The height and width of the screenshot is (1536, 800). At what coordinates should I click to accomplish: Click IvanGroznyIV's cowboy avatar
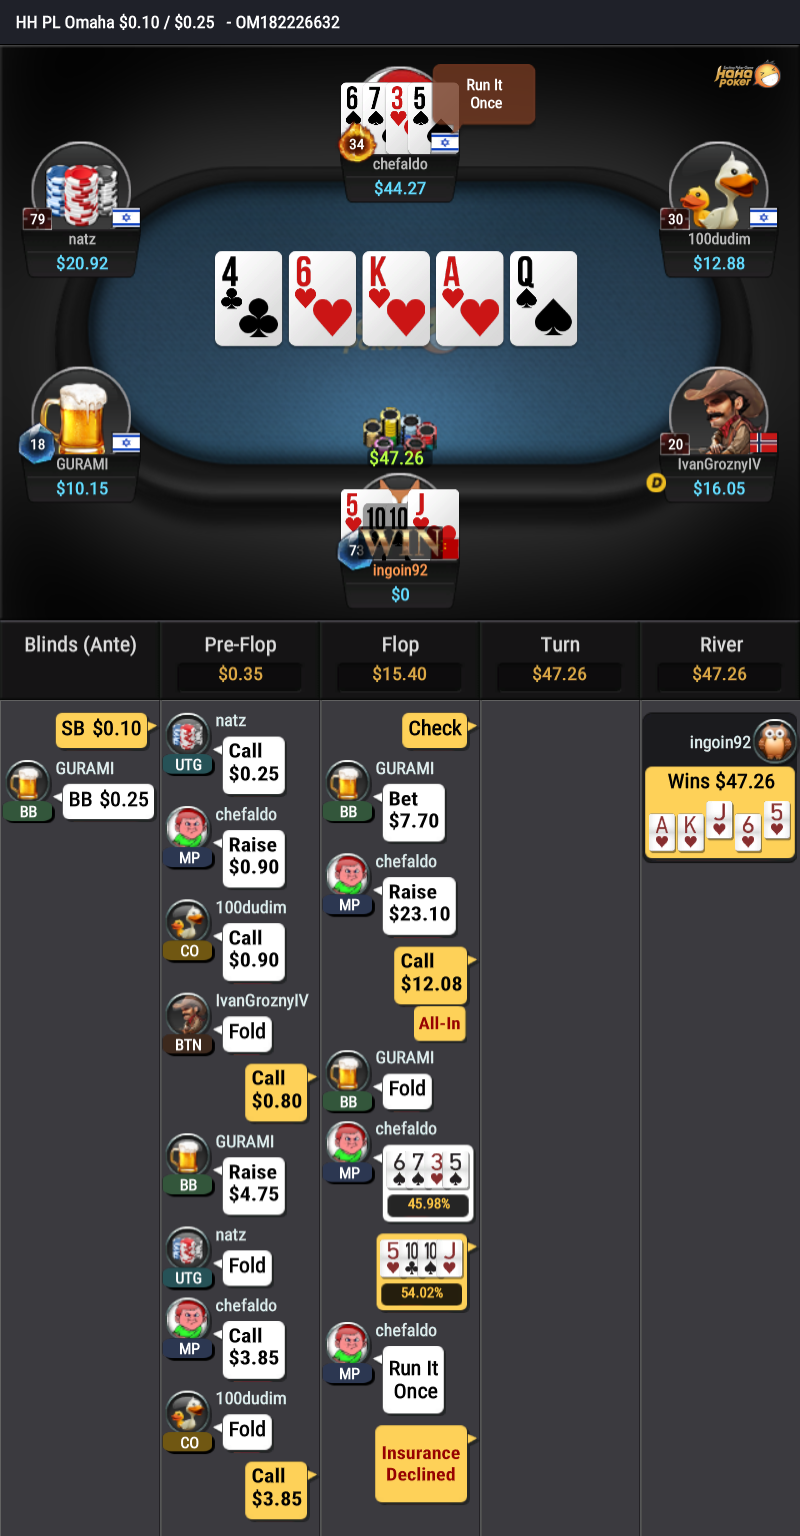(719, 413)
